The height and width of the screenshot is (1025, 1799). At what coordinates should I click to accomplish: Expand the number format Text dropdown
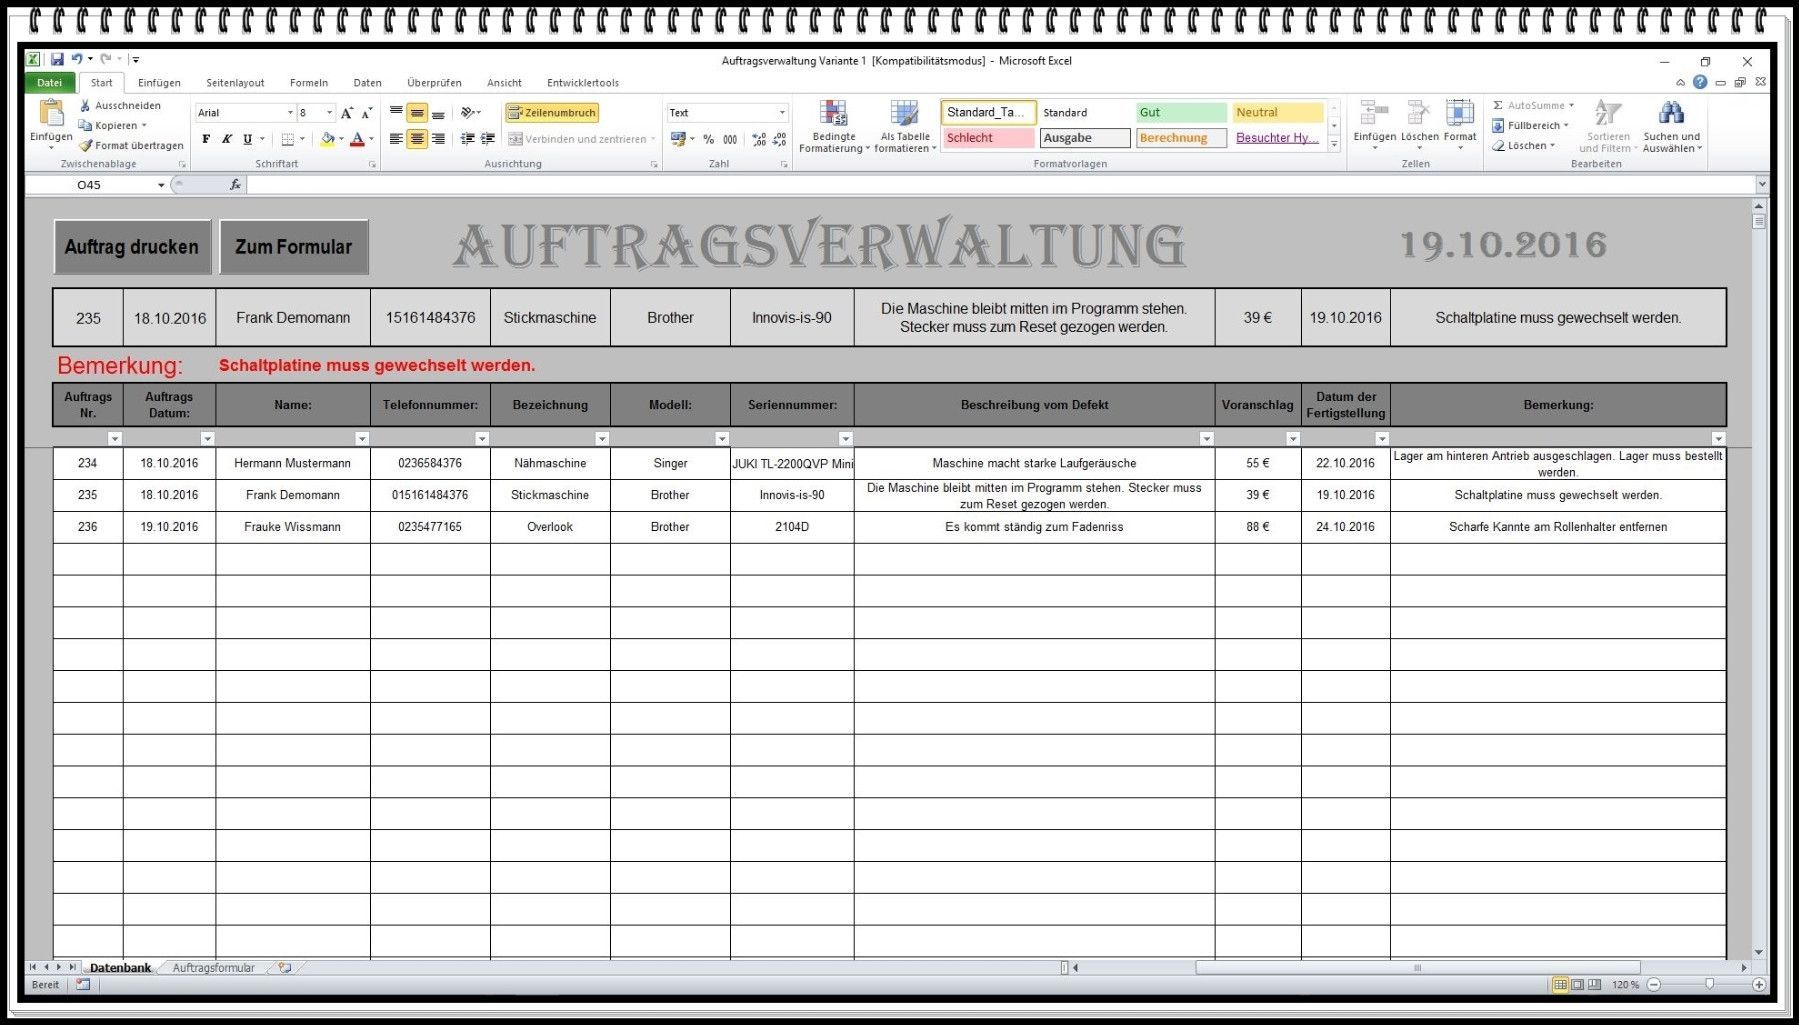click(x=782, y=113)
